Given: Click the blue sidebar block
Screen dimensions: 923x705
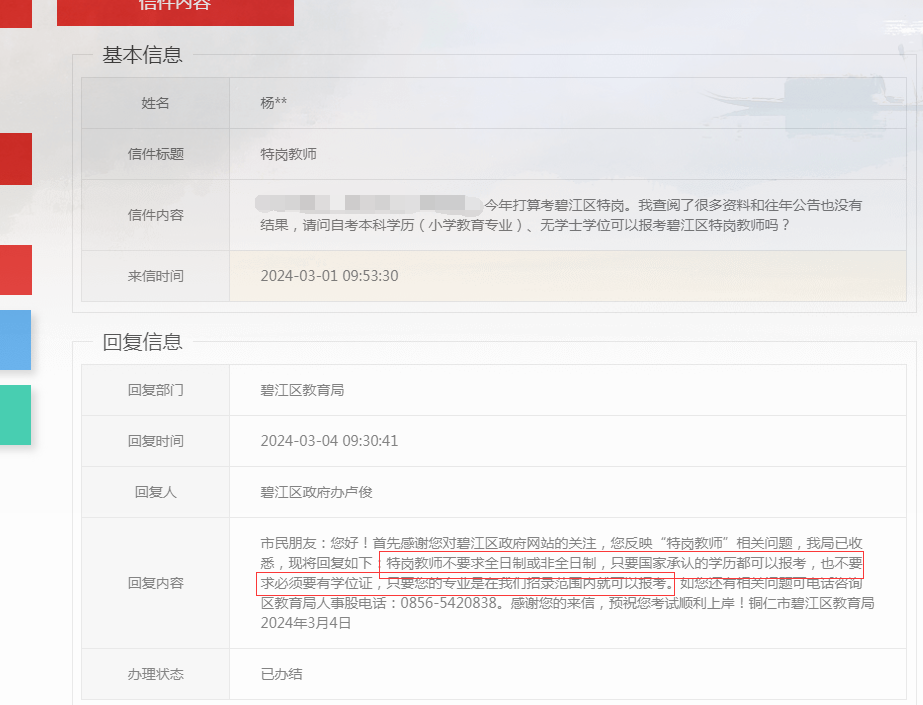Looking at the screenshot, I should click(x=15, y=340).
